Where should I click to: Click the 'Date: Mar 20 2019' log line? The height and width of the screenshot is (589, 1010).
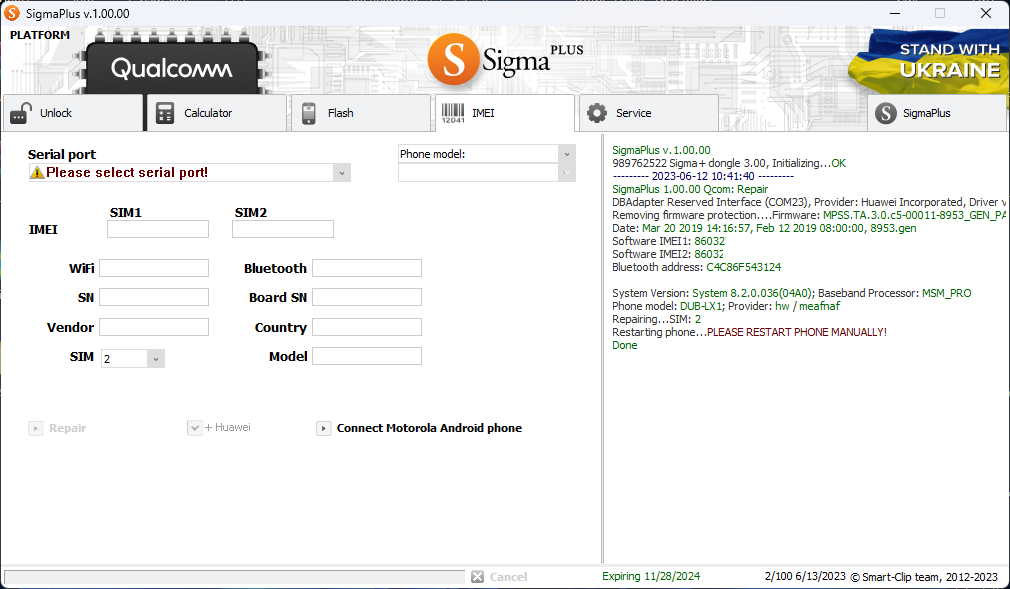(764, 228)
